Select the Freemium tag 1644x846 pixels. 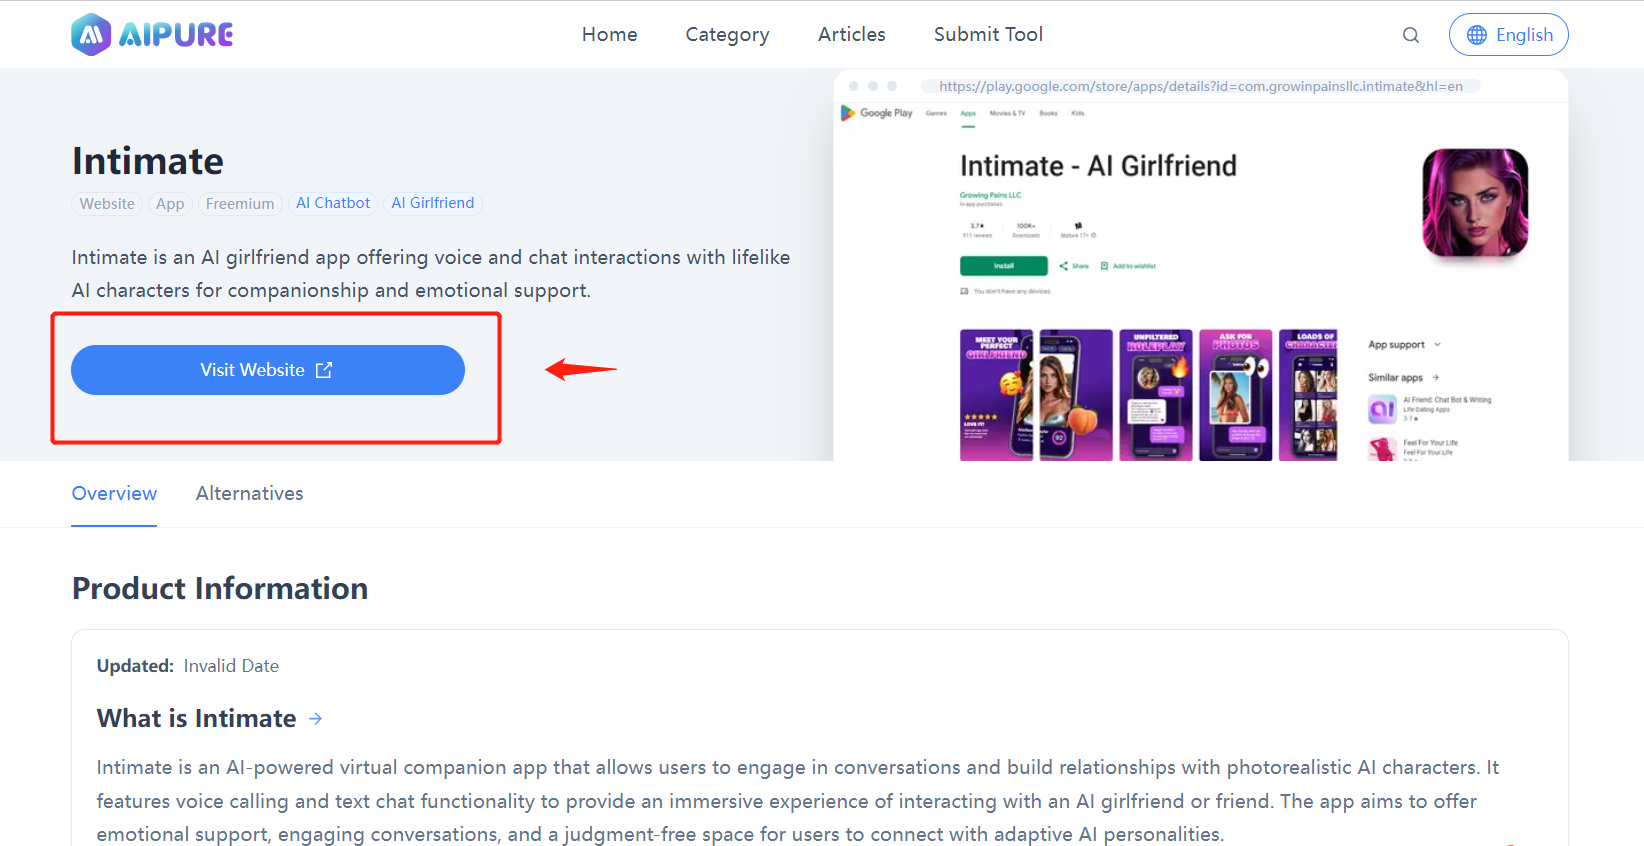pos(240,204)
